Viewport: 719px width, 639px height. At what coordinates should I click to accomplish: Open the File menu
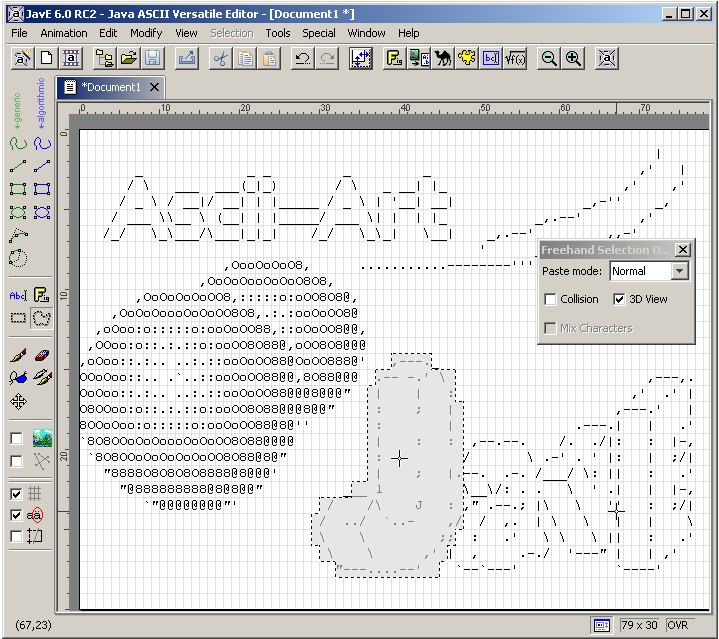pos(19,33)
